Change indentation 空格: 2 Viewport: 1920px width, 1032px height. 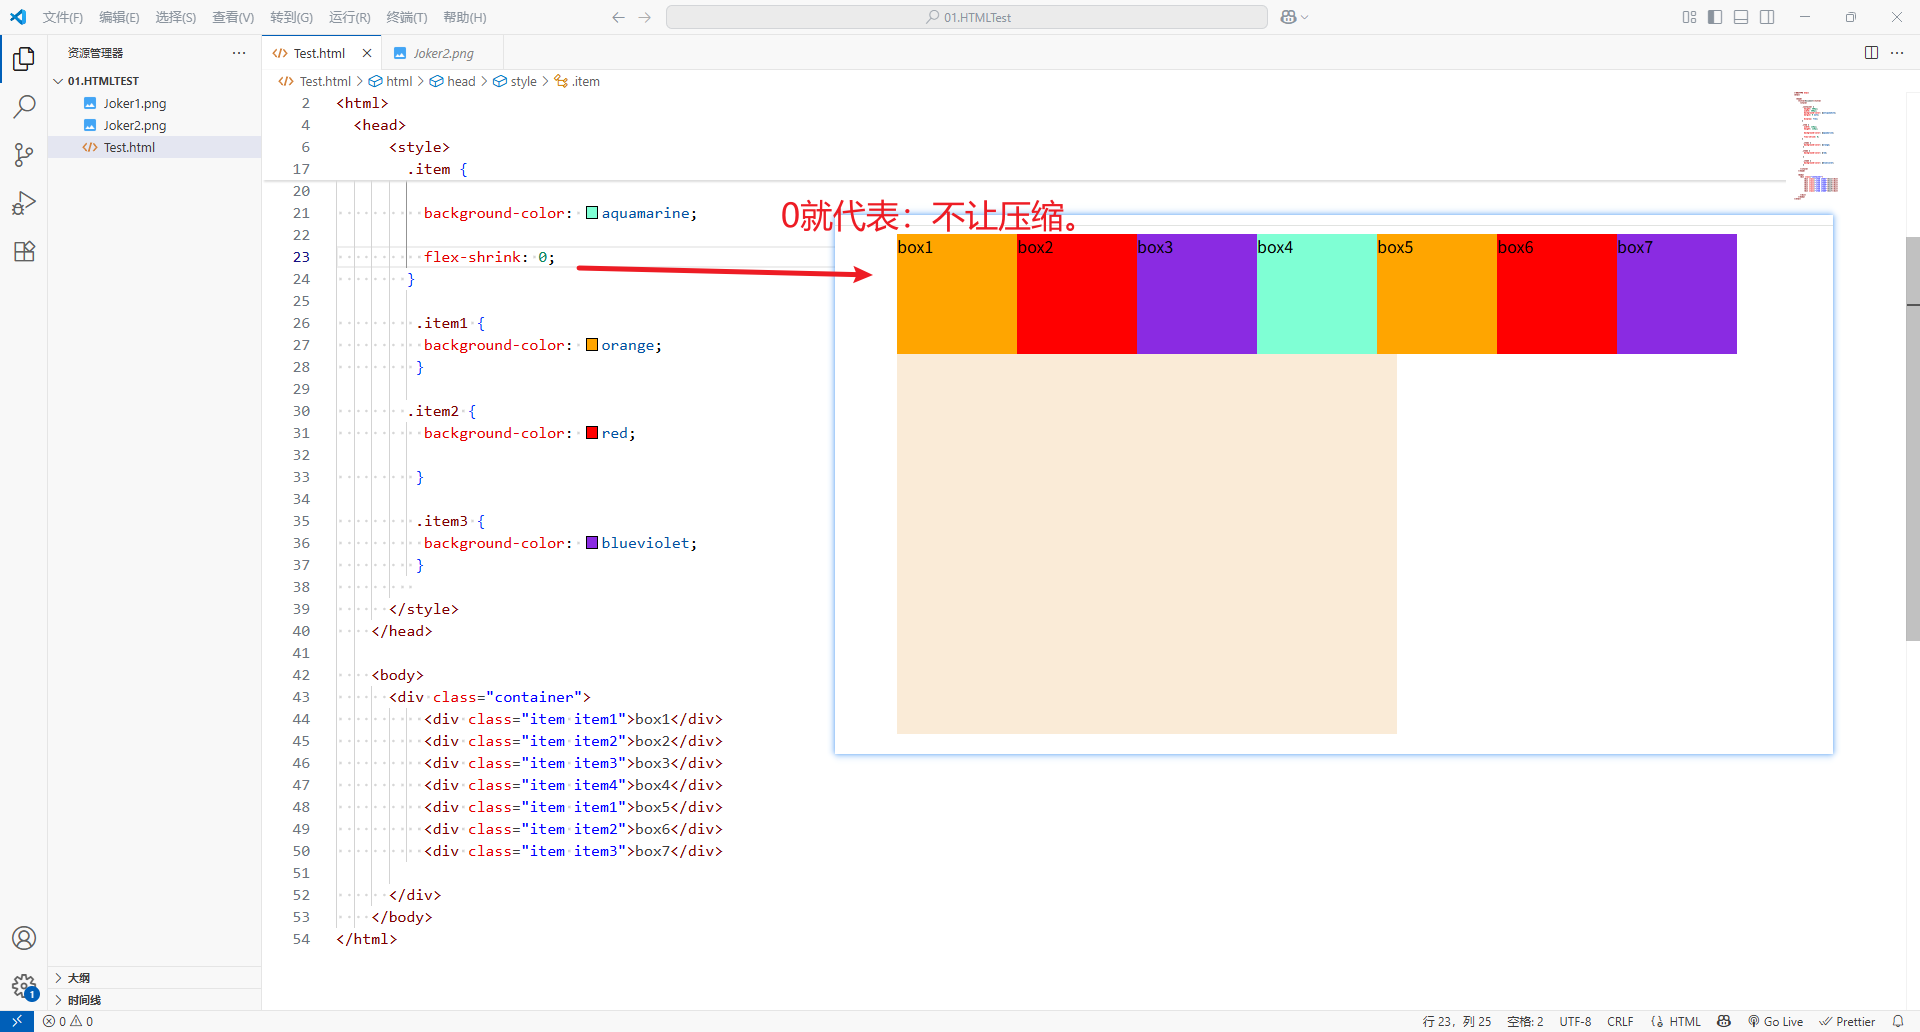click(x=1525, y=1021)
